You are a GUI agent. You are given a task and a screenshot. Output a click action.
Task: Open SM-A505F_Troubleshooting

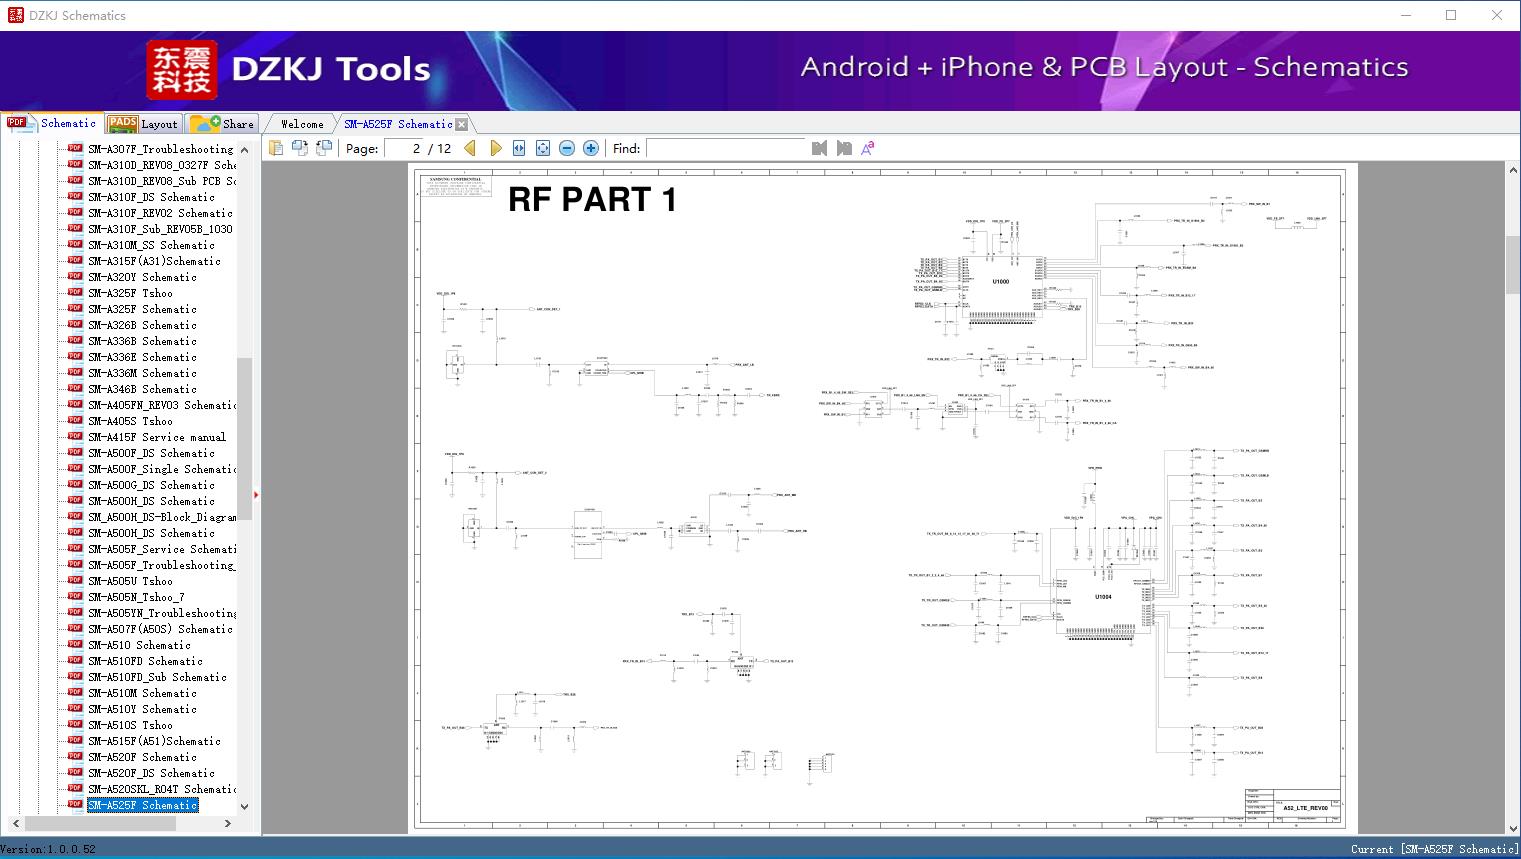tap(162, 565)
